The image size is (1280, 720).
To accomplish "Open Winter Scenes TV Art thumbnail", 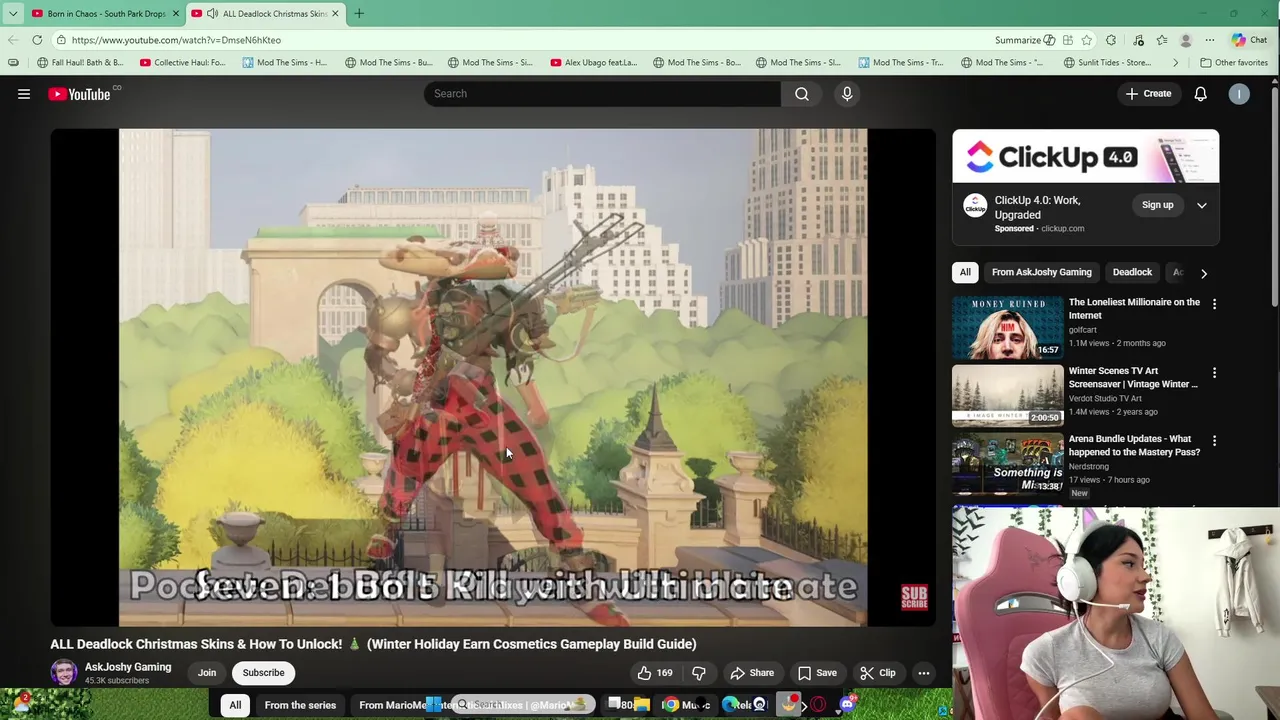I will point(1008,396).
